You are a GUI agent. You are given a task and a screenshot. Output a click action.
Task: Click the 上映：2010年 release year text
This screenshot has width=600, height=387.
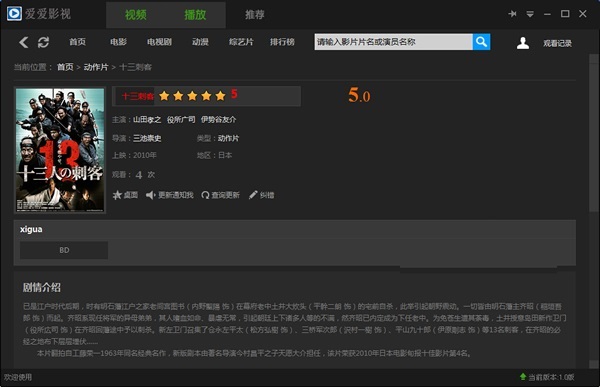tap(134, 155)
